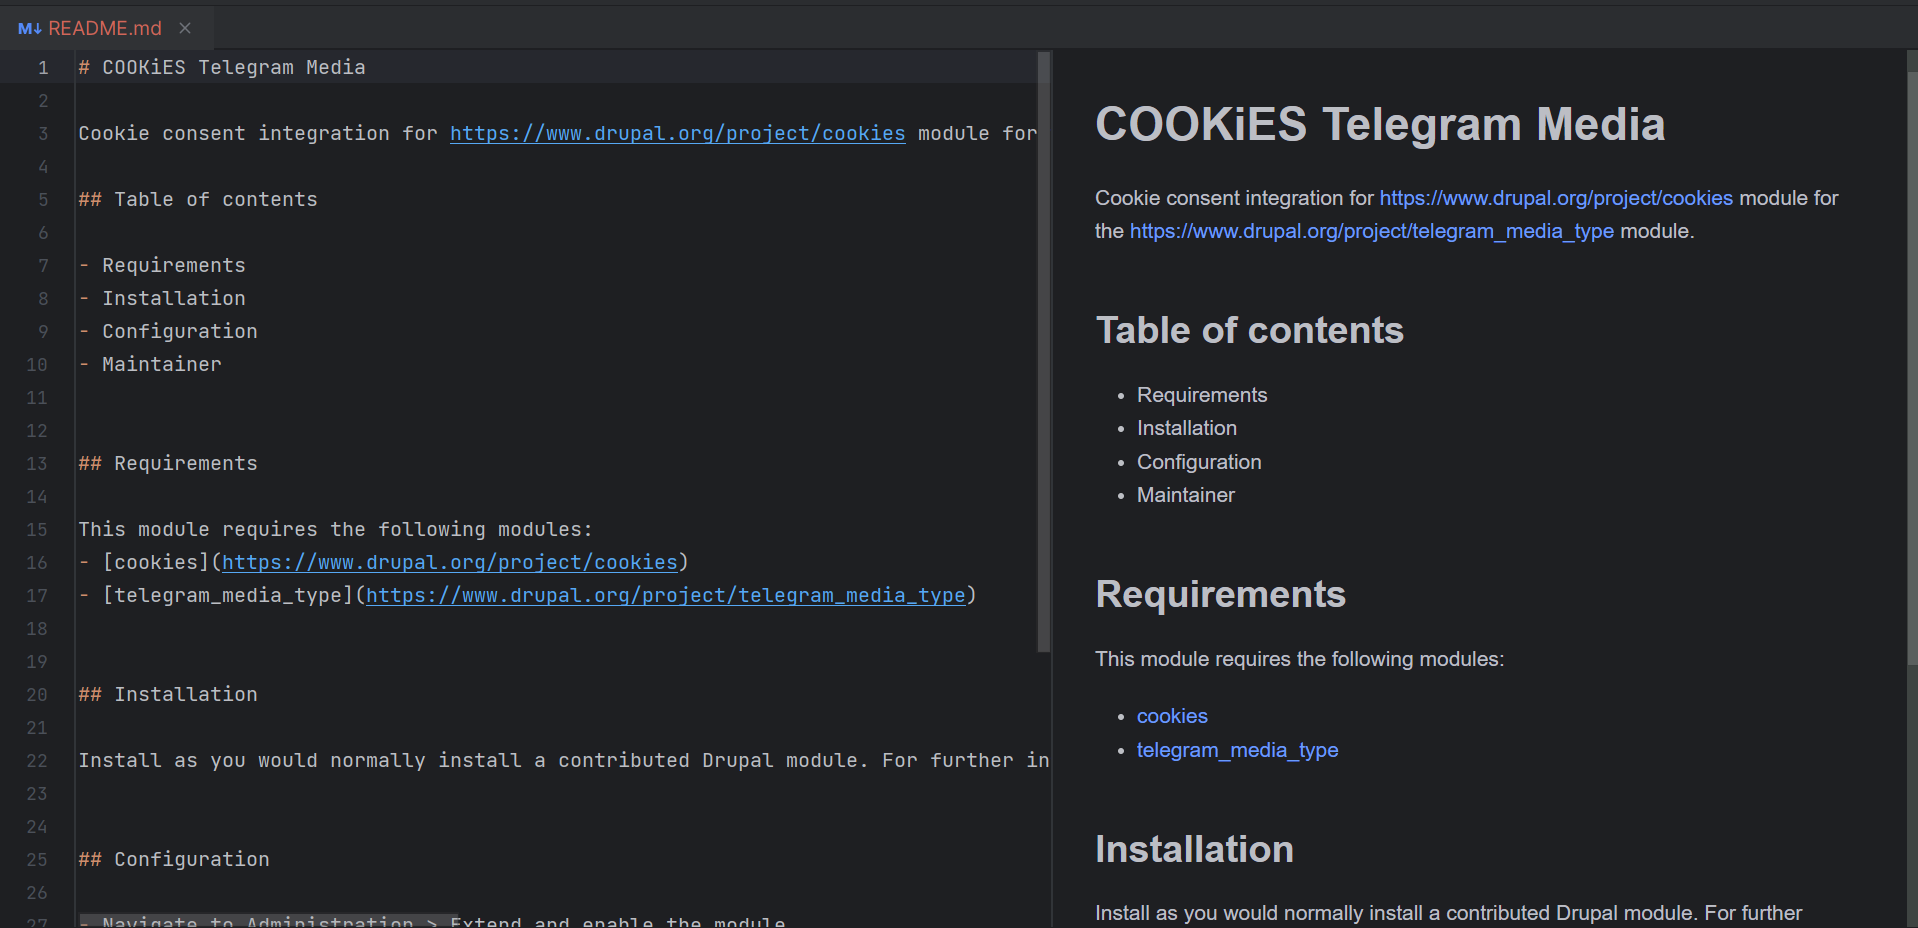This screenshot has width=1918, height=928.
Task: Click line number 25 in the gutter
Action: coord(37,859)
